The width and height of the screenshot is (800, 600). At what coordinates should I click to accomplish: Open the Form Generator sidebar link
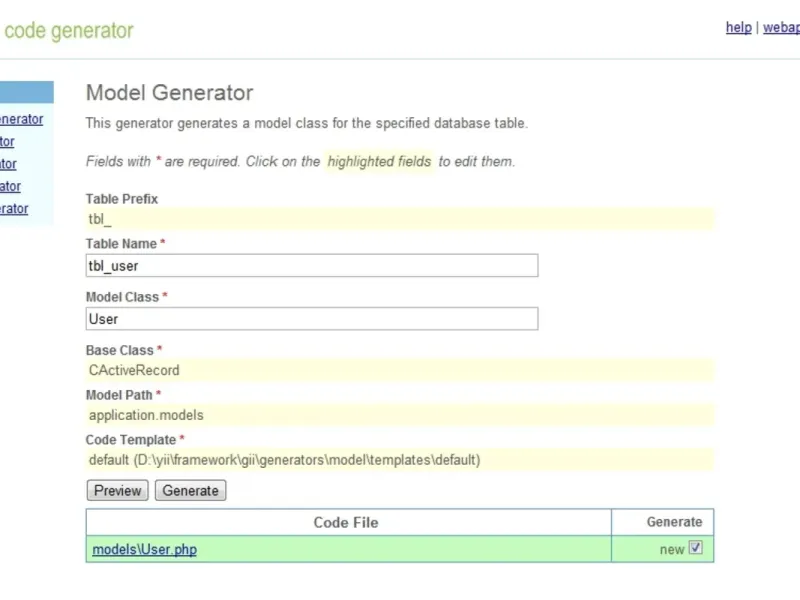pyautogui.click(x=8, y=164)
